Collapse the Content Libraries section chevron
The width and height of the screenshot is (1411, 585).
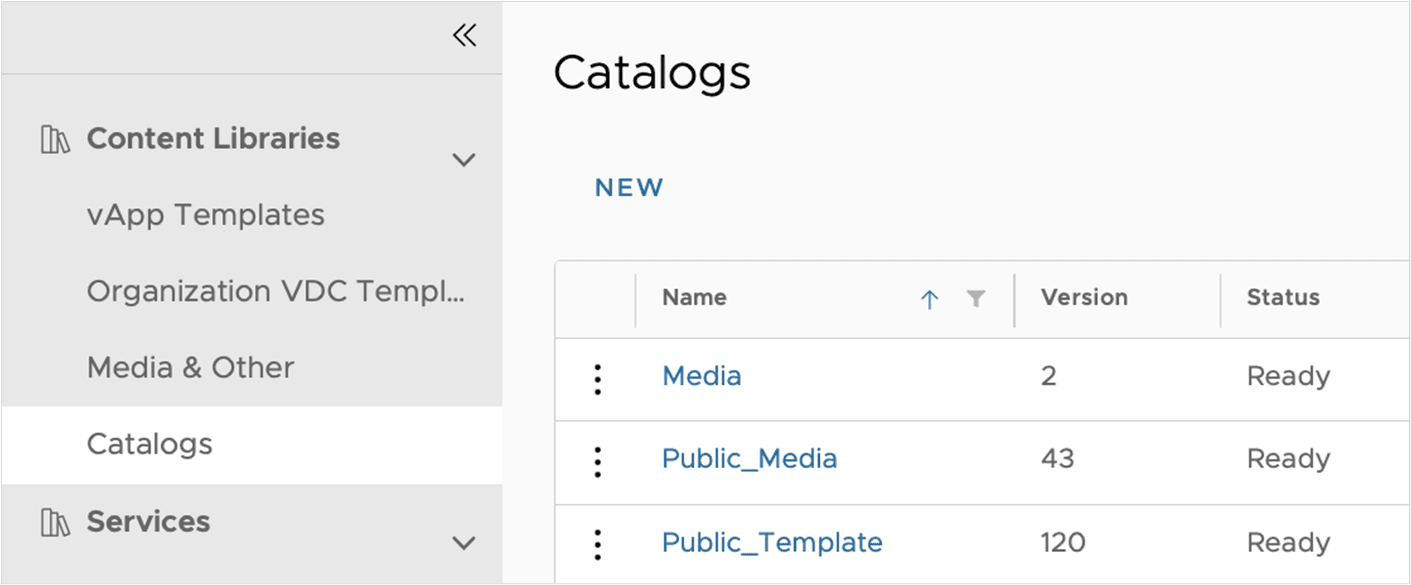pos(464,160)
